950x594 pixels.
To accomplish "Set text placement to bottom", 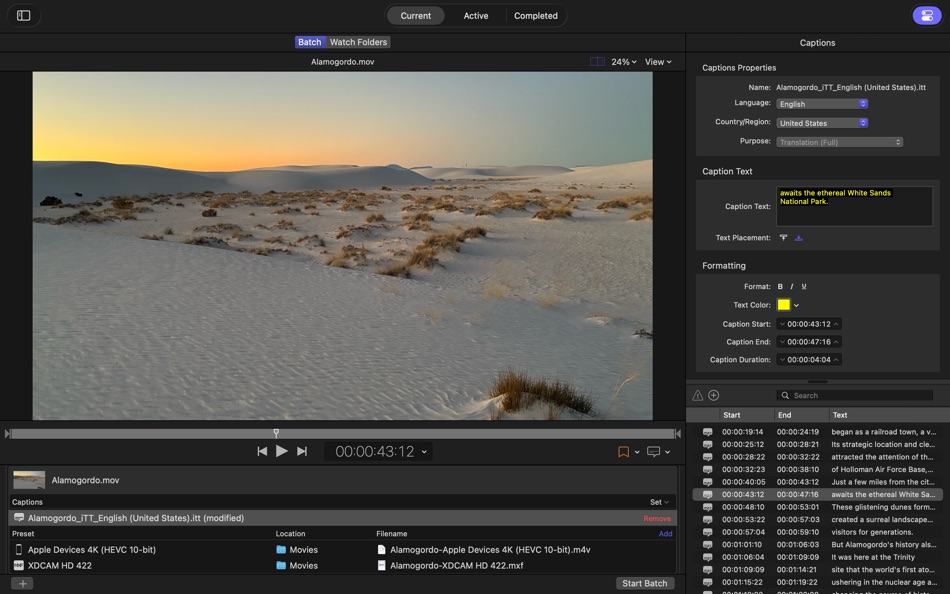I will 799,238.
